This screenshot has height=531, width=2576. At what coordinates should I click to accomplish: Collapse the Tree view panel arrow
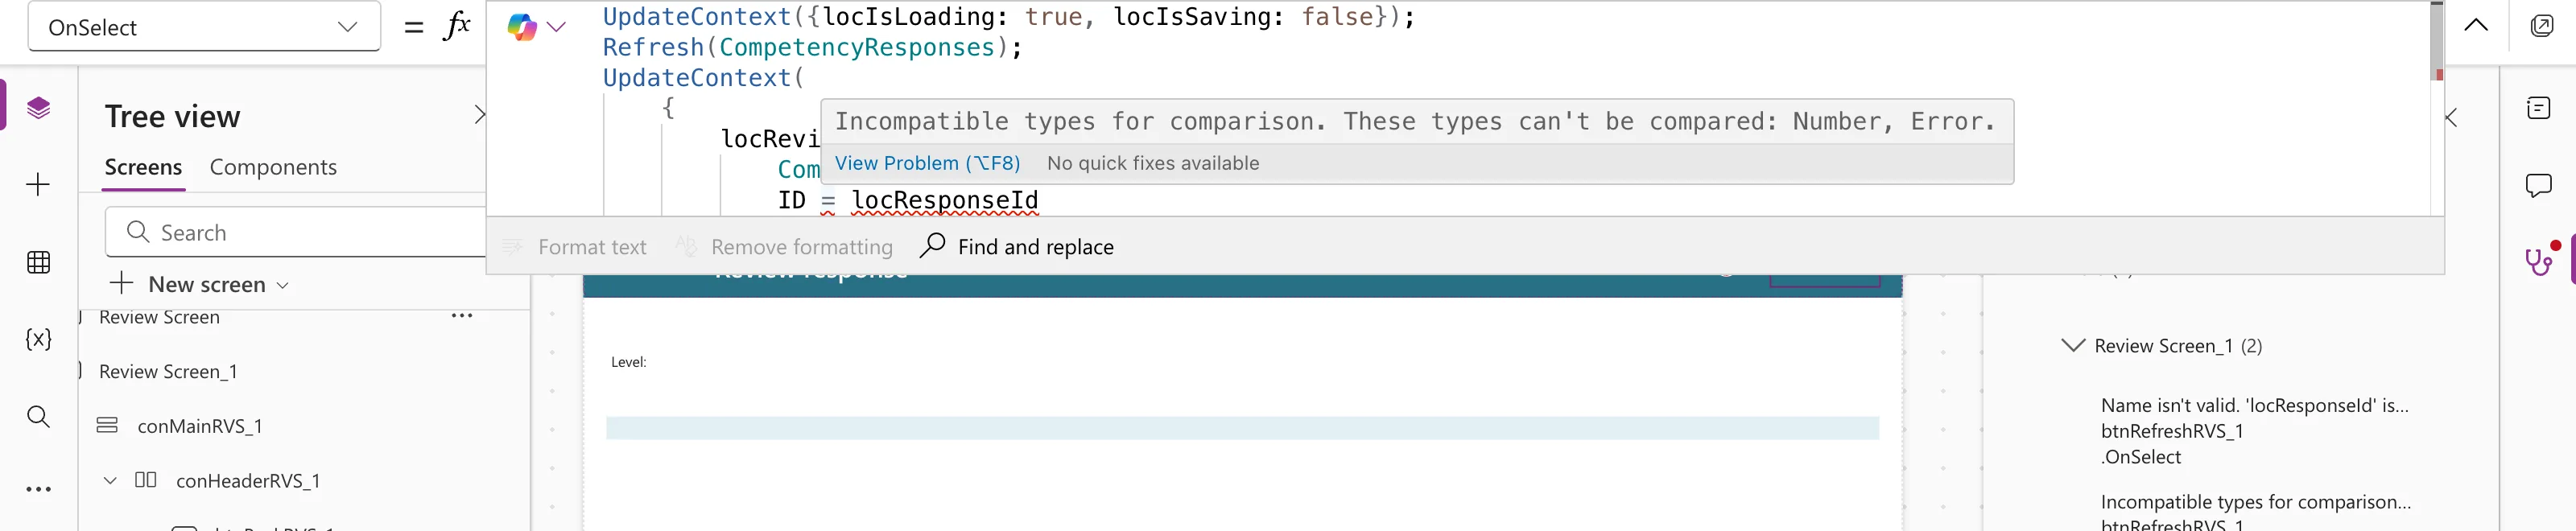click(x=479, y=115)
